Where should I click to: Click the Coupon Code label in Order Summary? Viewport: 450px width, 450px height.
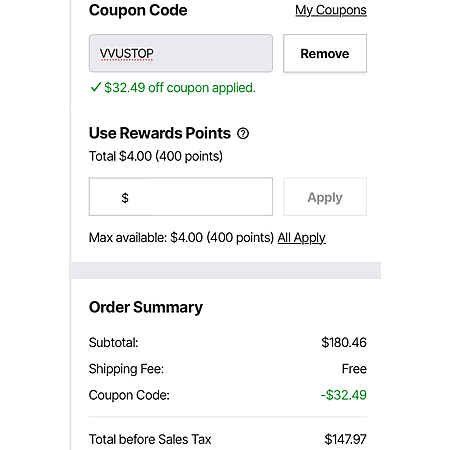(129, 395)
